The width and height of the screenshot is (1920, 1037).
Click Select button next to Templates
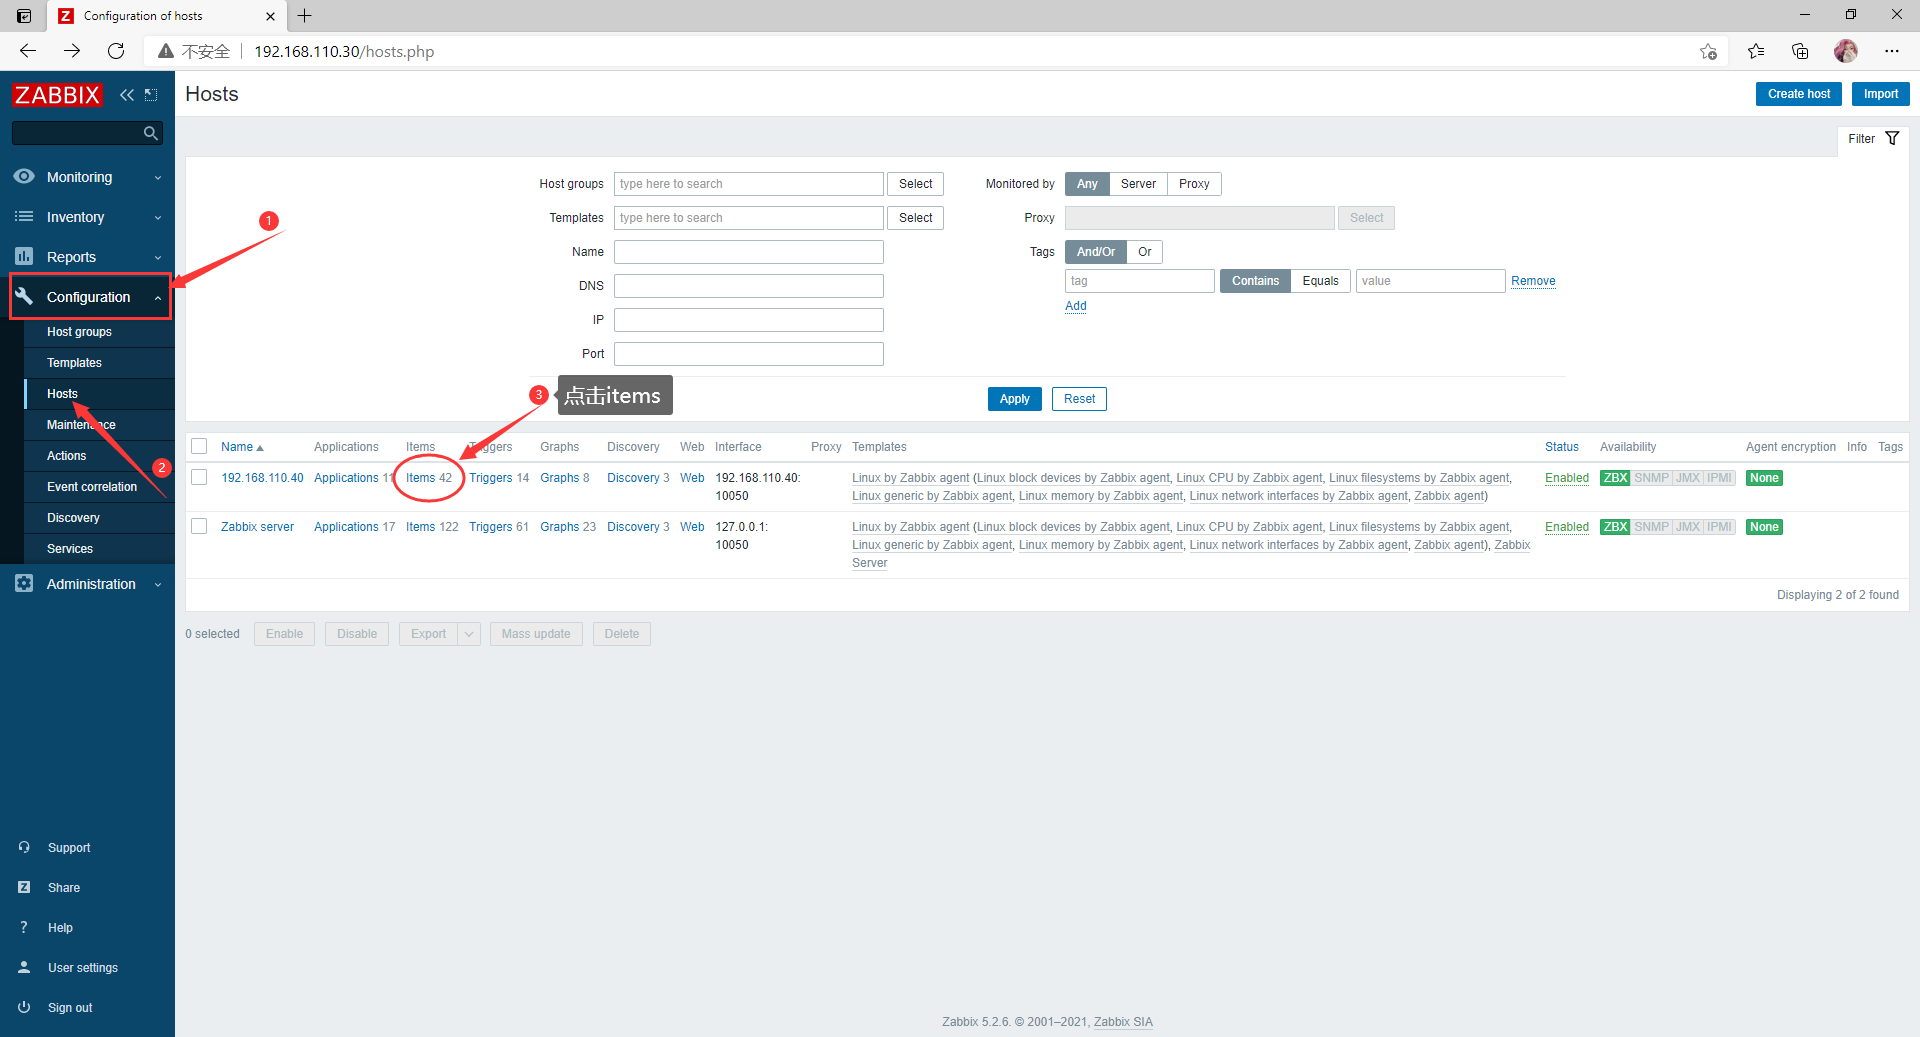click(915, 218)
